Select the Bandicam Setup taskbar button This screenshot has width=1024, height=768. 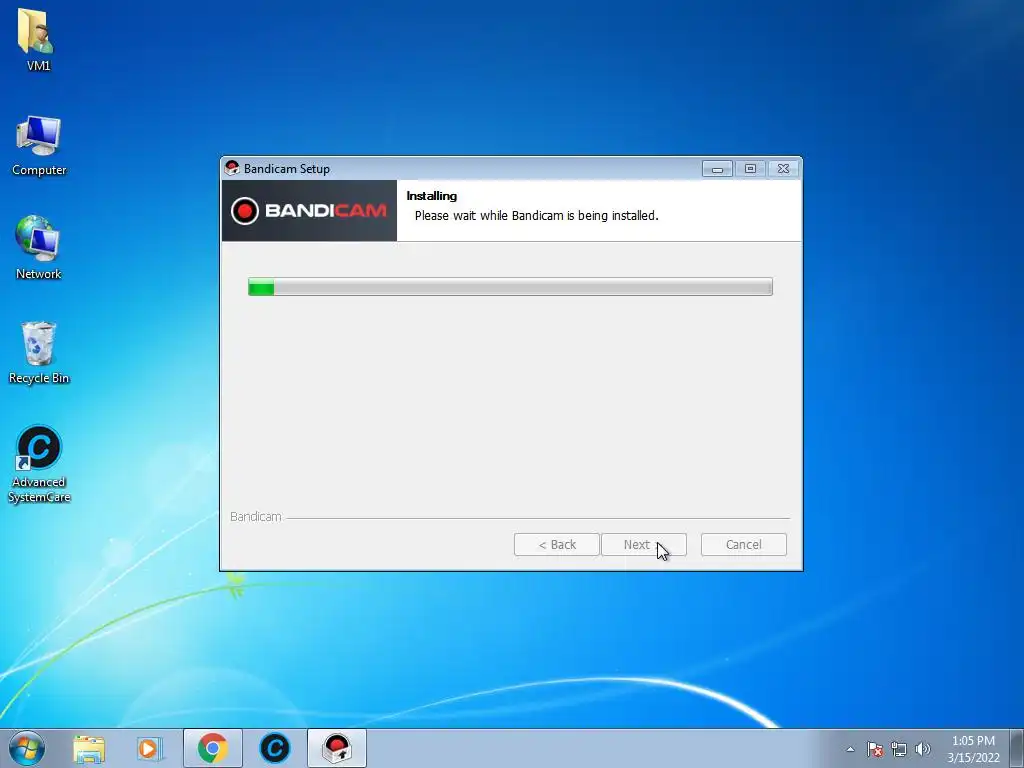[337, 748]
